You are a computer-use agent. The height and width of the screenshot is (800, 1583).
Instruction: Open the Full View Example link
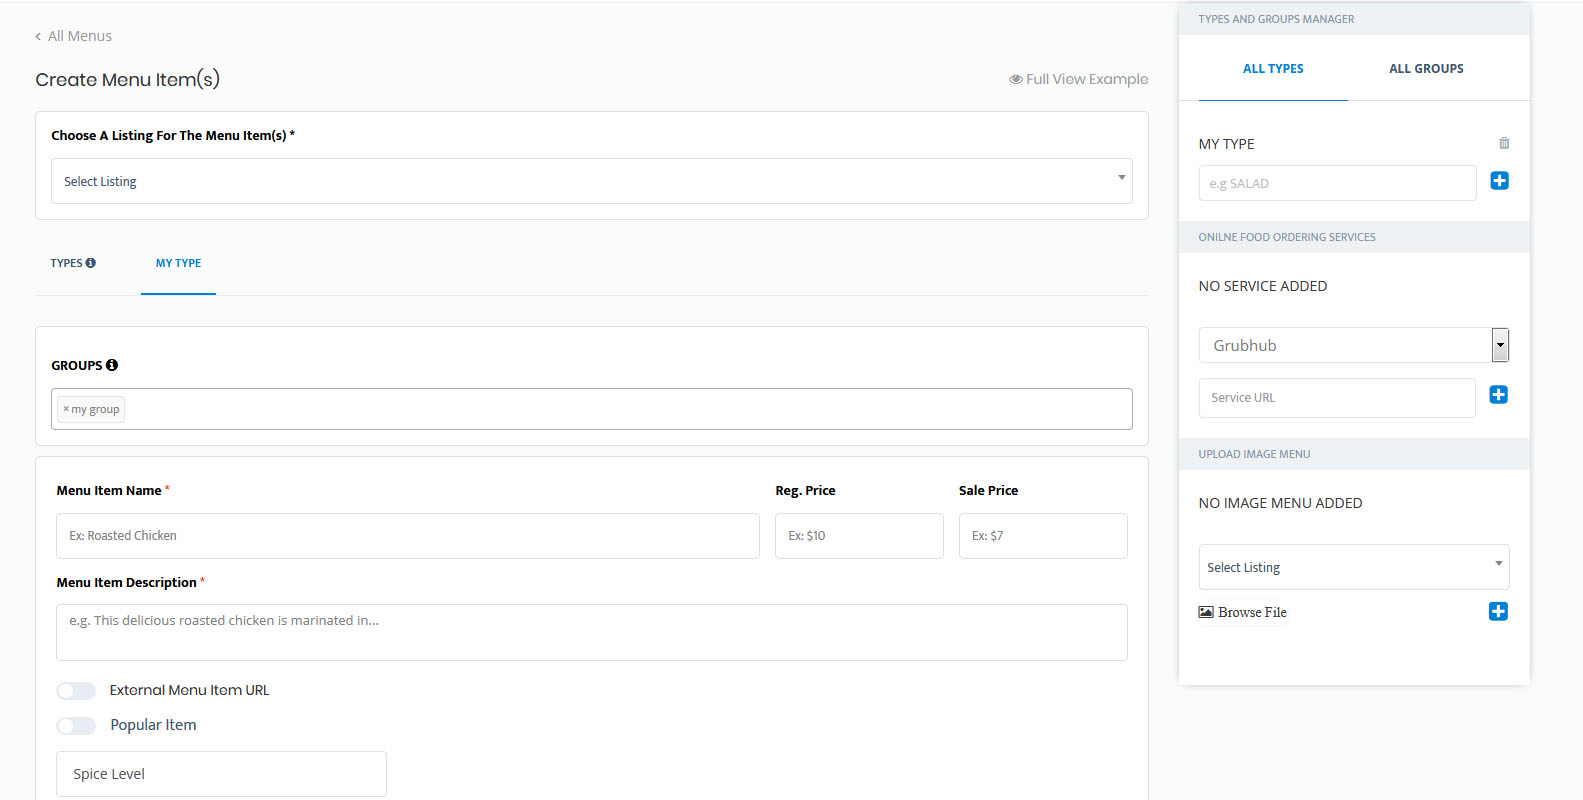point(1078,79)
